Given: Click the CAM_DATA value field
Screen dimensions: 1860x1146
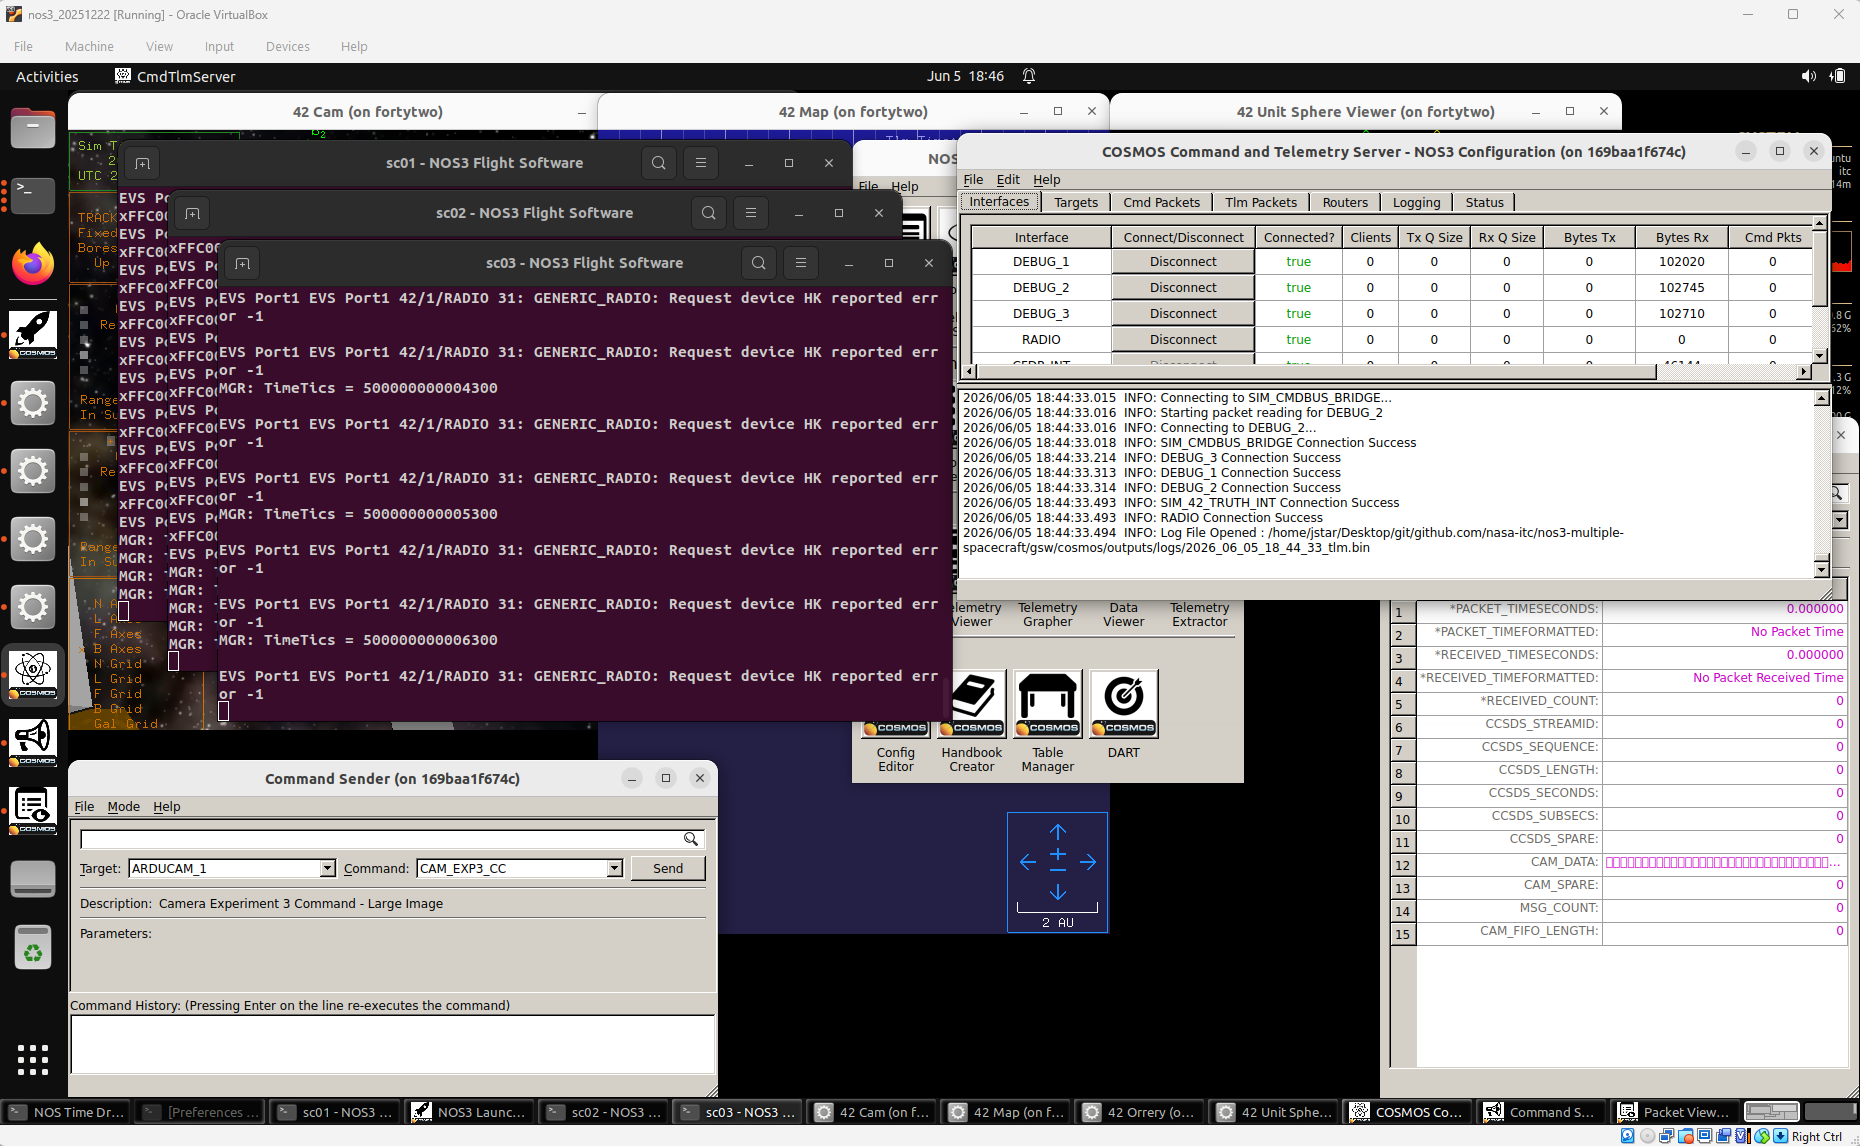Looking at the screenshot, I should coord(1724,862).
